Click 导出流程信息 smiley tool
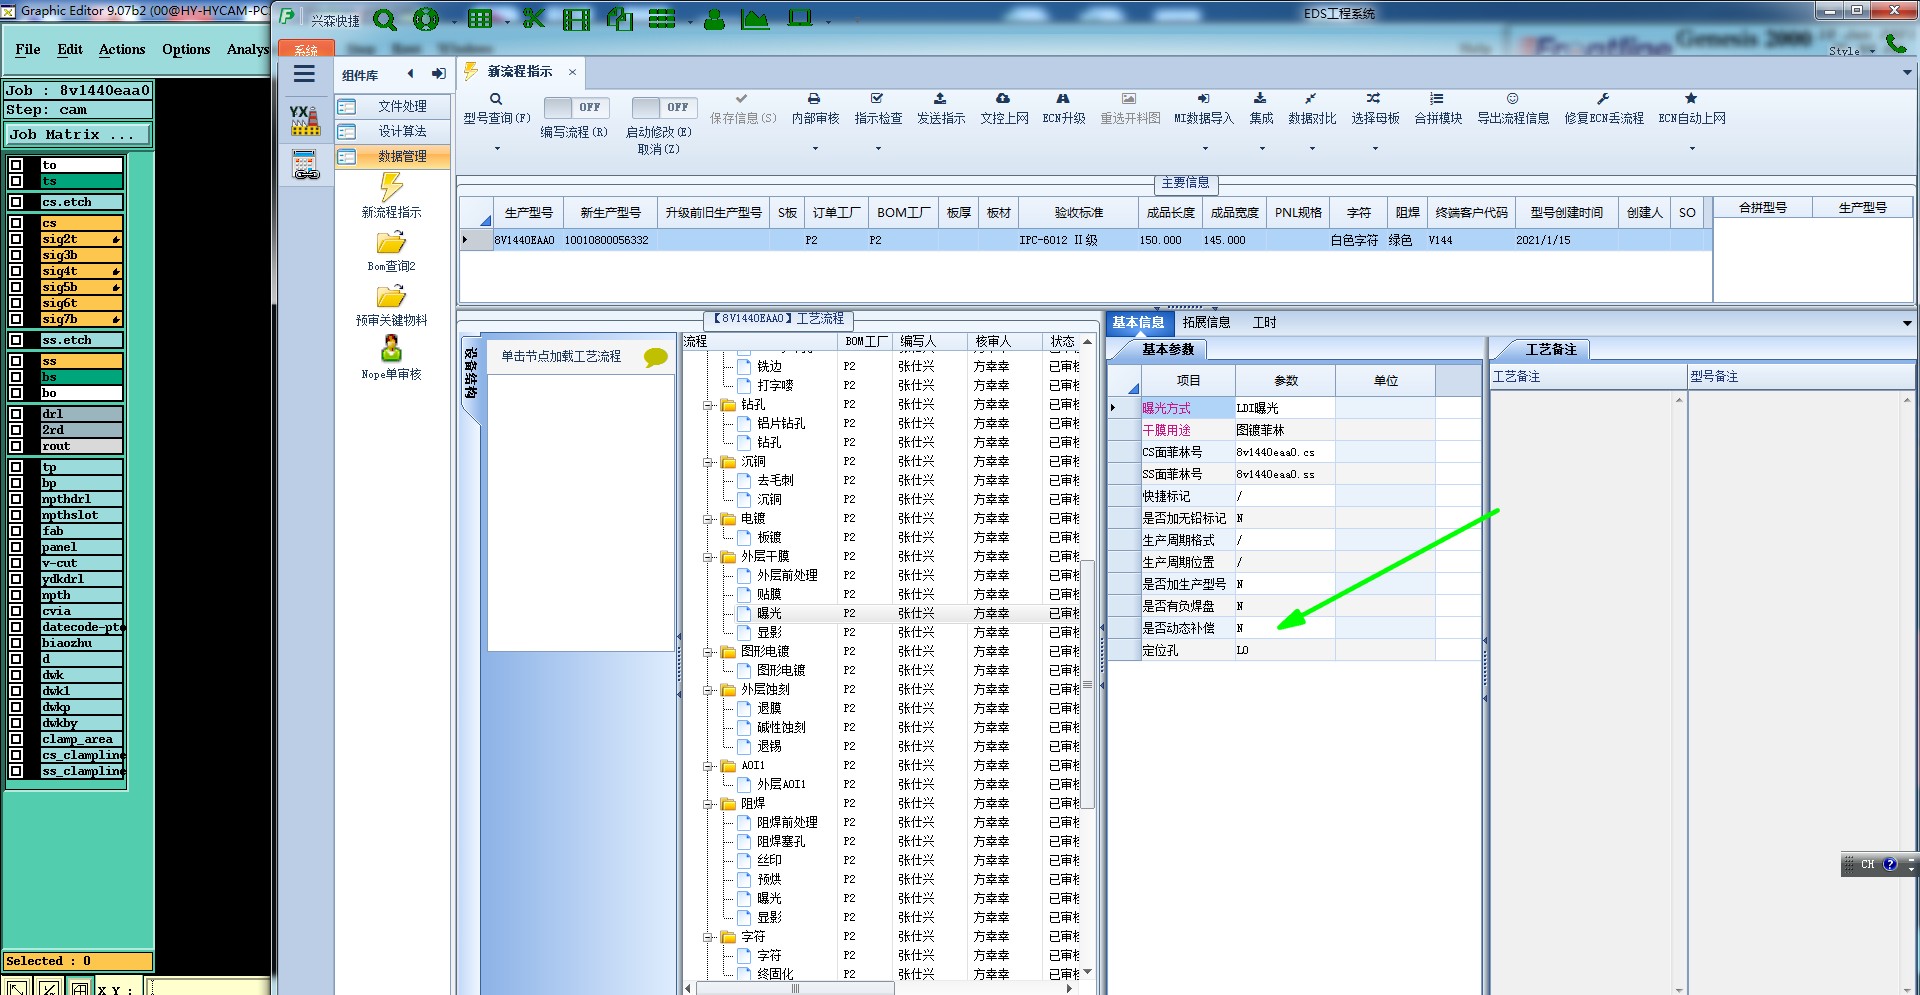The width and height of the screenshot is (1920, 995). pos(1513,108)
